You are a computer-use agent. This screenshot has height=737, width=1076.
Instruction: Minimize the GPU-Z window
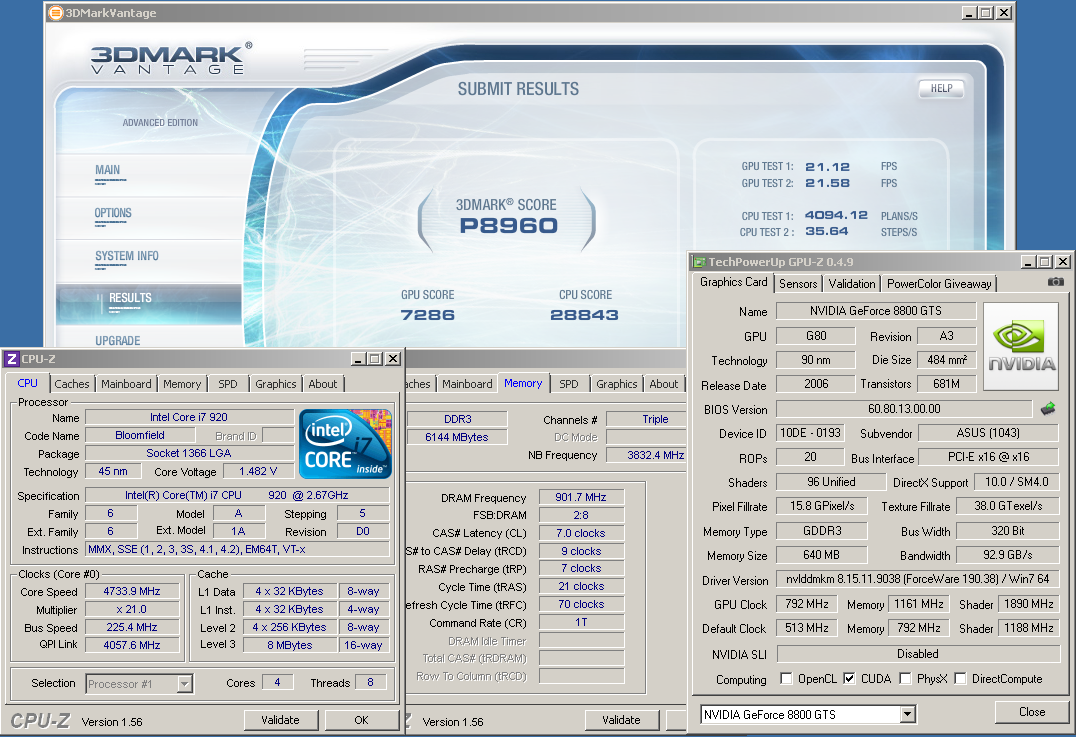(x=1028, y=261)
